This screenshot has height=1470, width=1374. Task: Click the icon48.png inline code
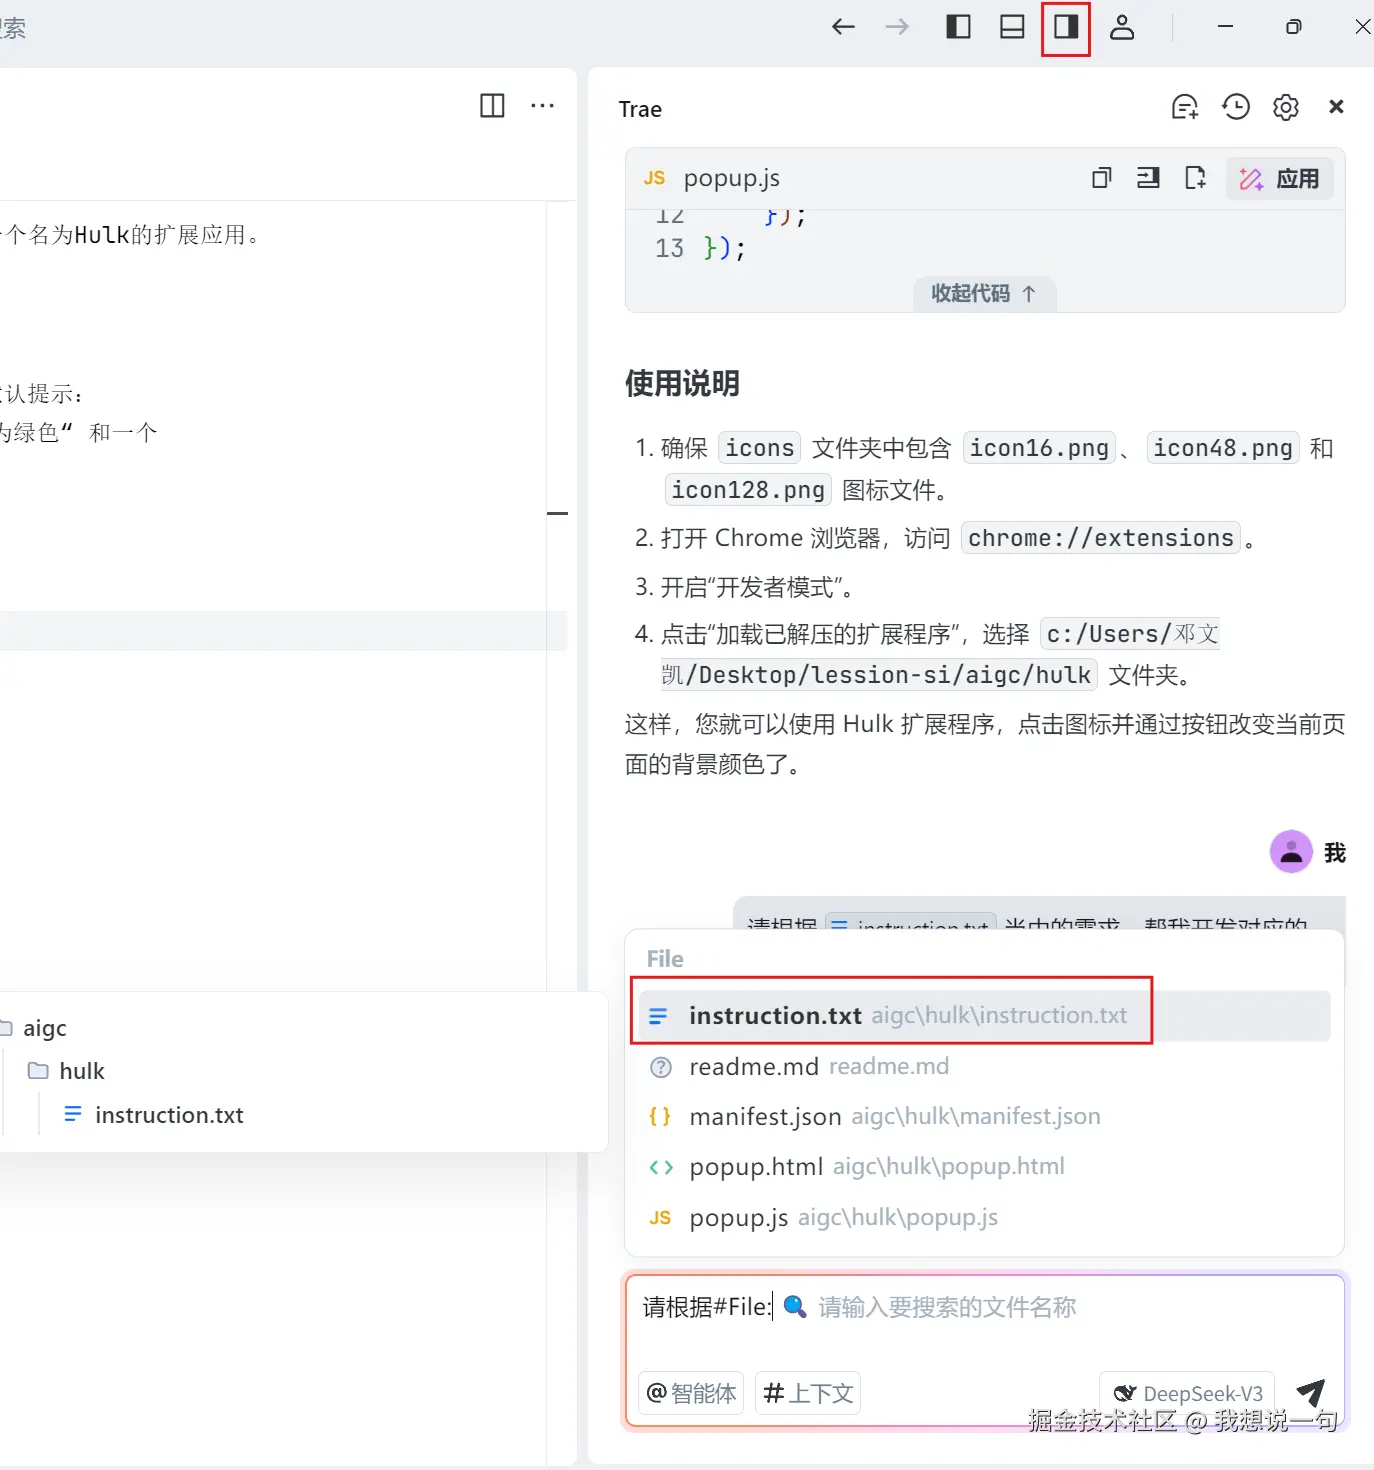pyautogui.click(x=1222, y=448)
